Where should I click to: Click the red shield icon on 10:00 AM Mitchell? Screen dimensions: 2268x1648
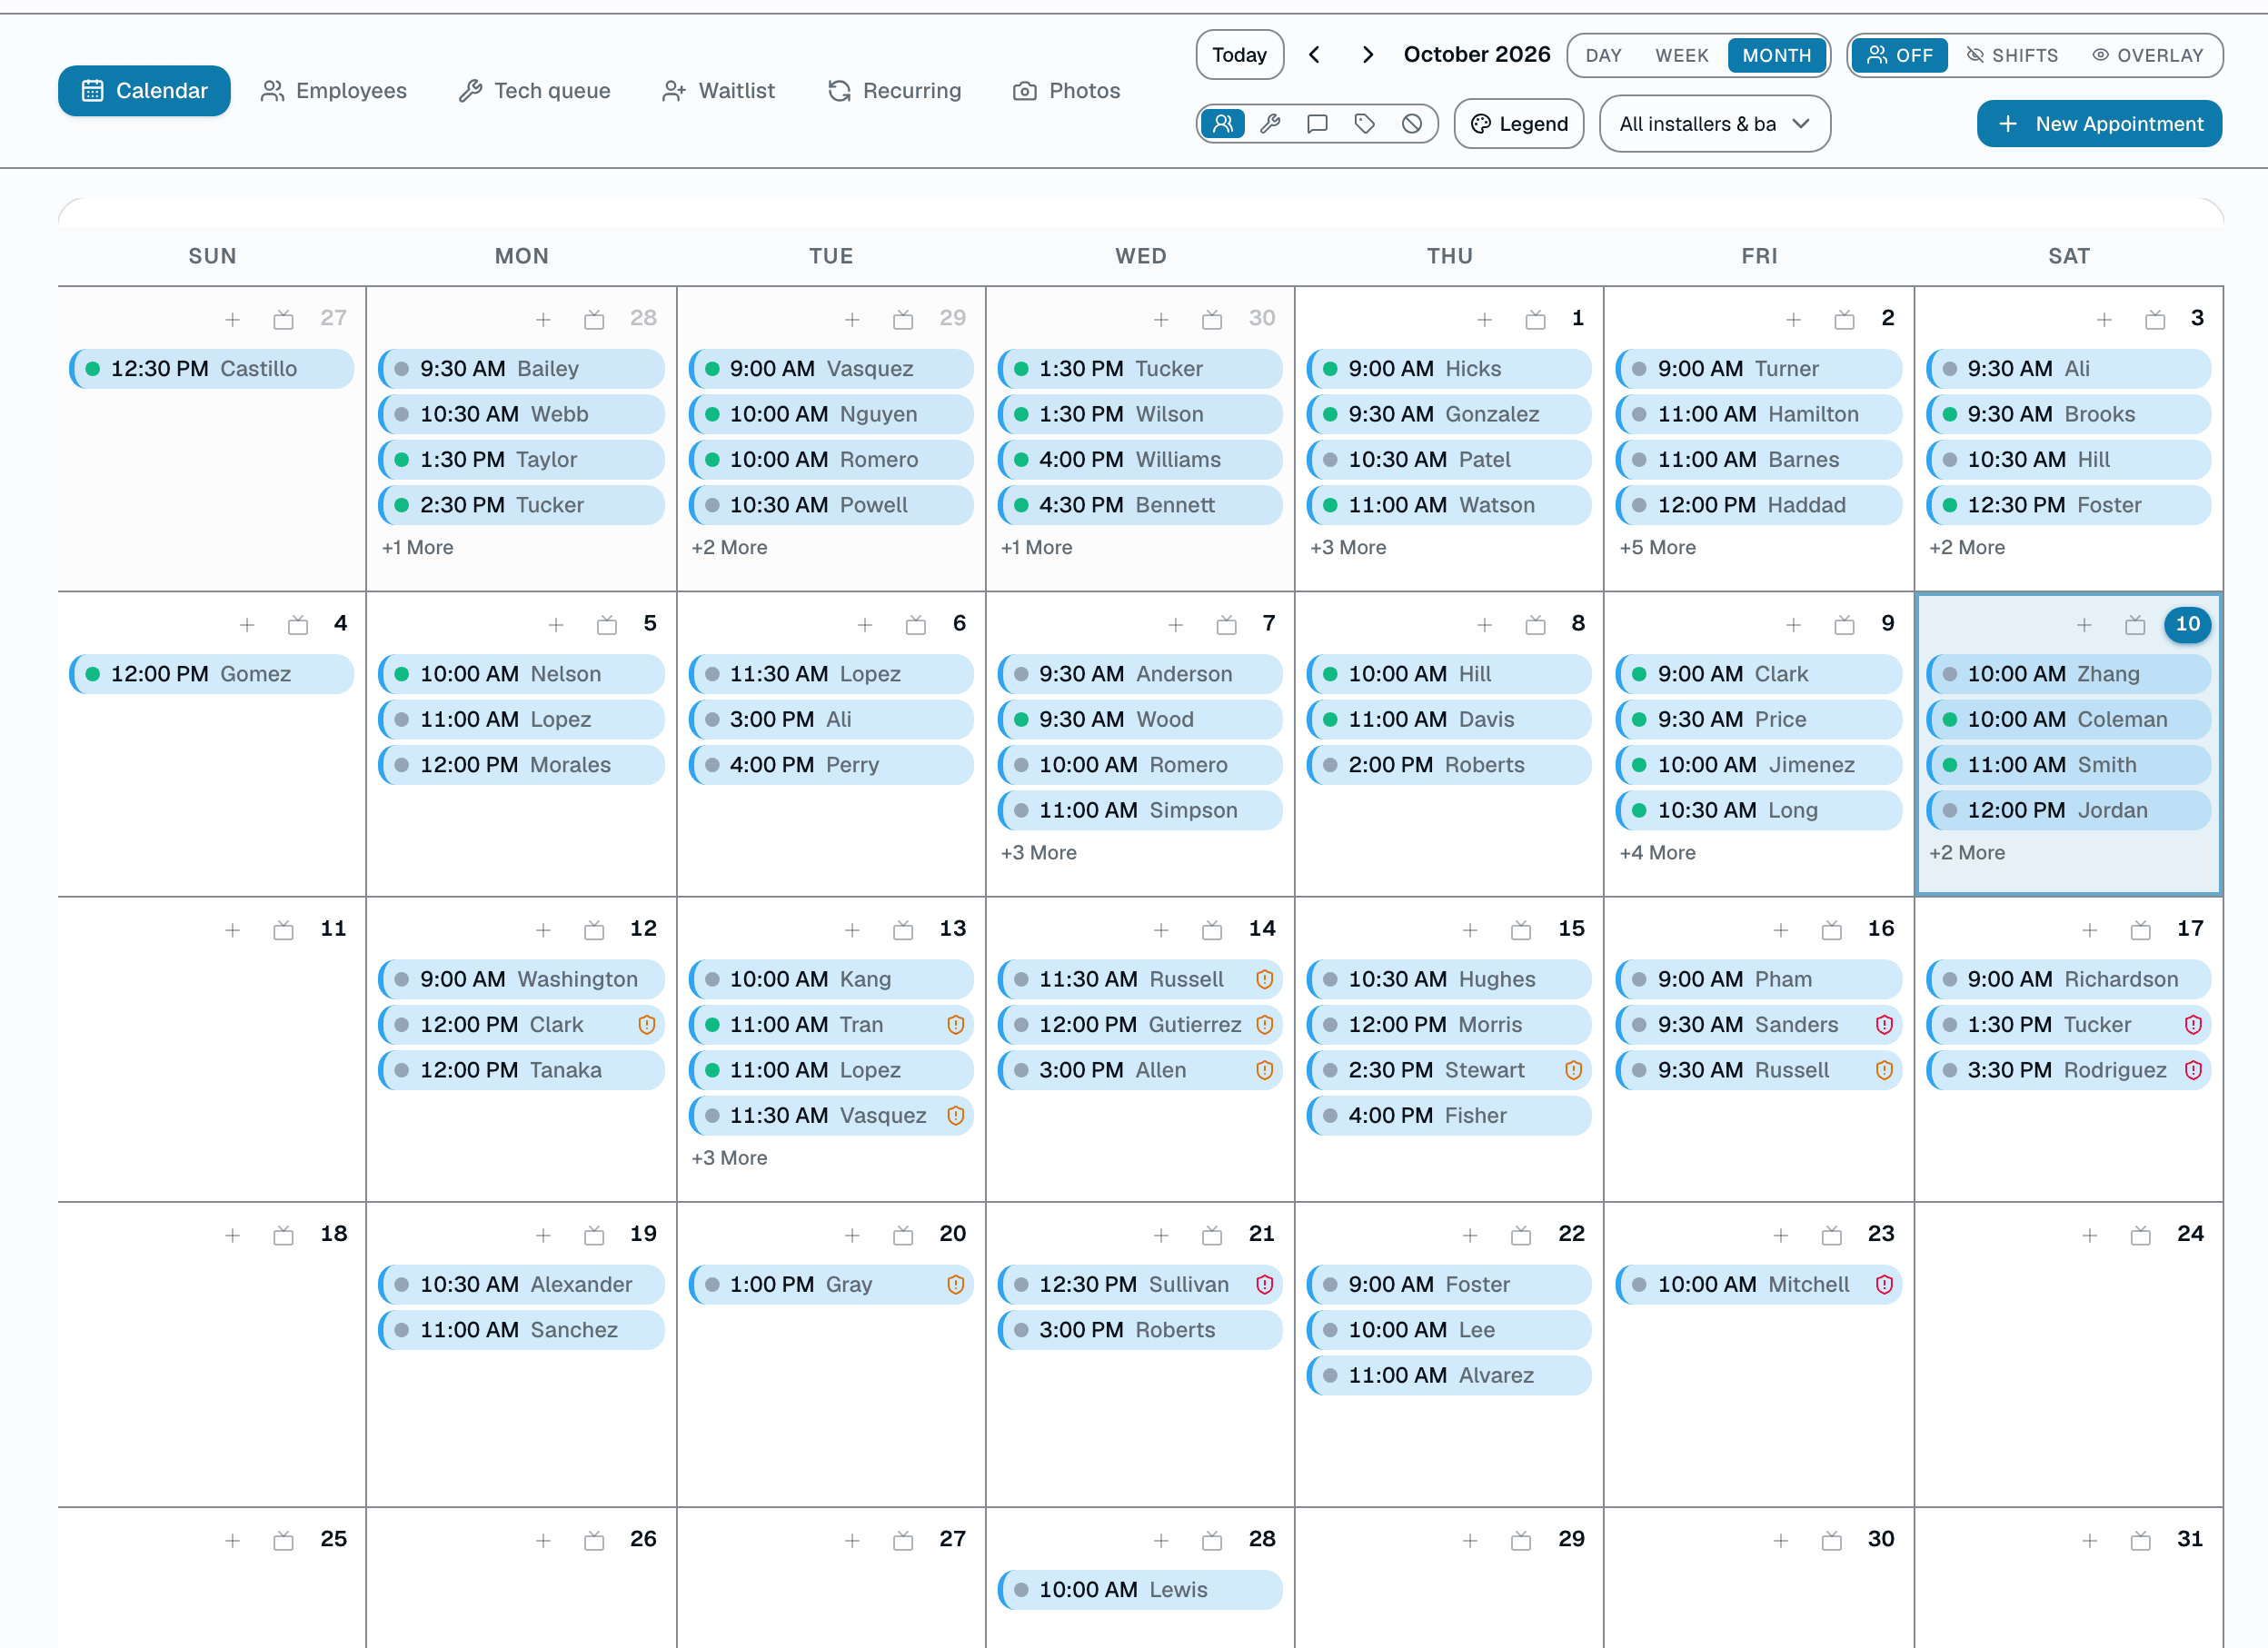[x=1884, y=1284]
